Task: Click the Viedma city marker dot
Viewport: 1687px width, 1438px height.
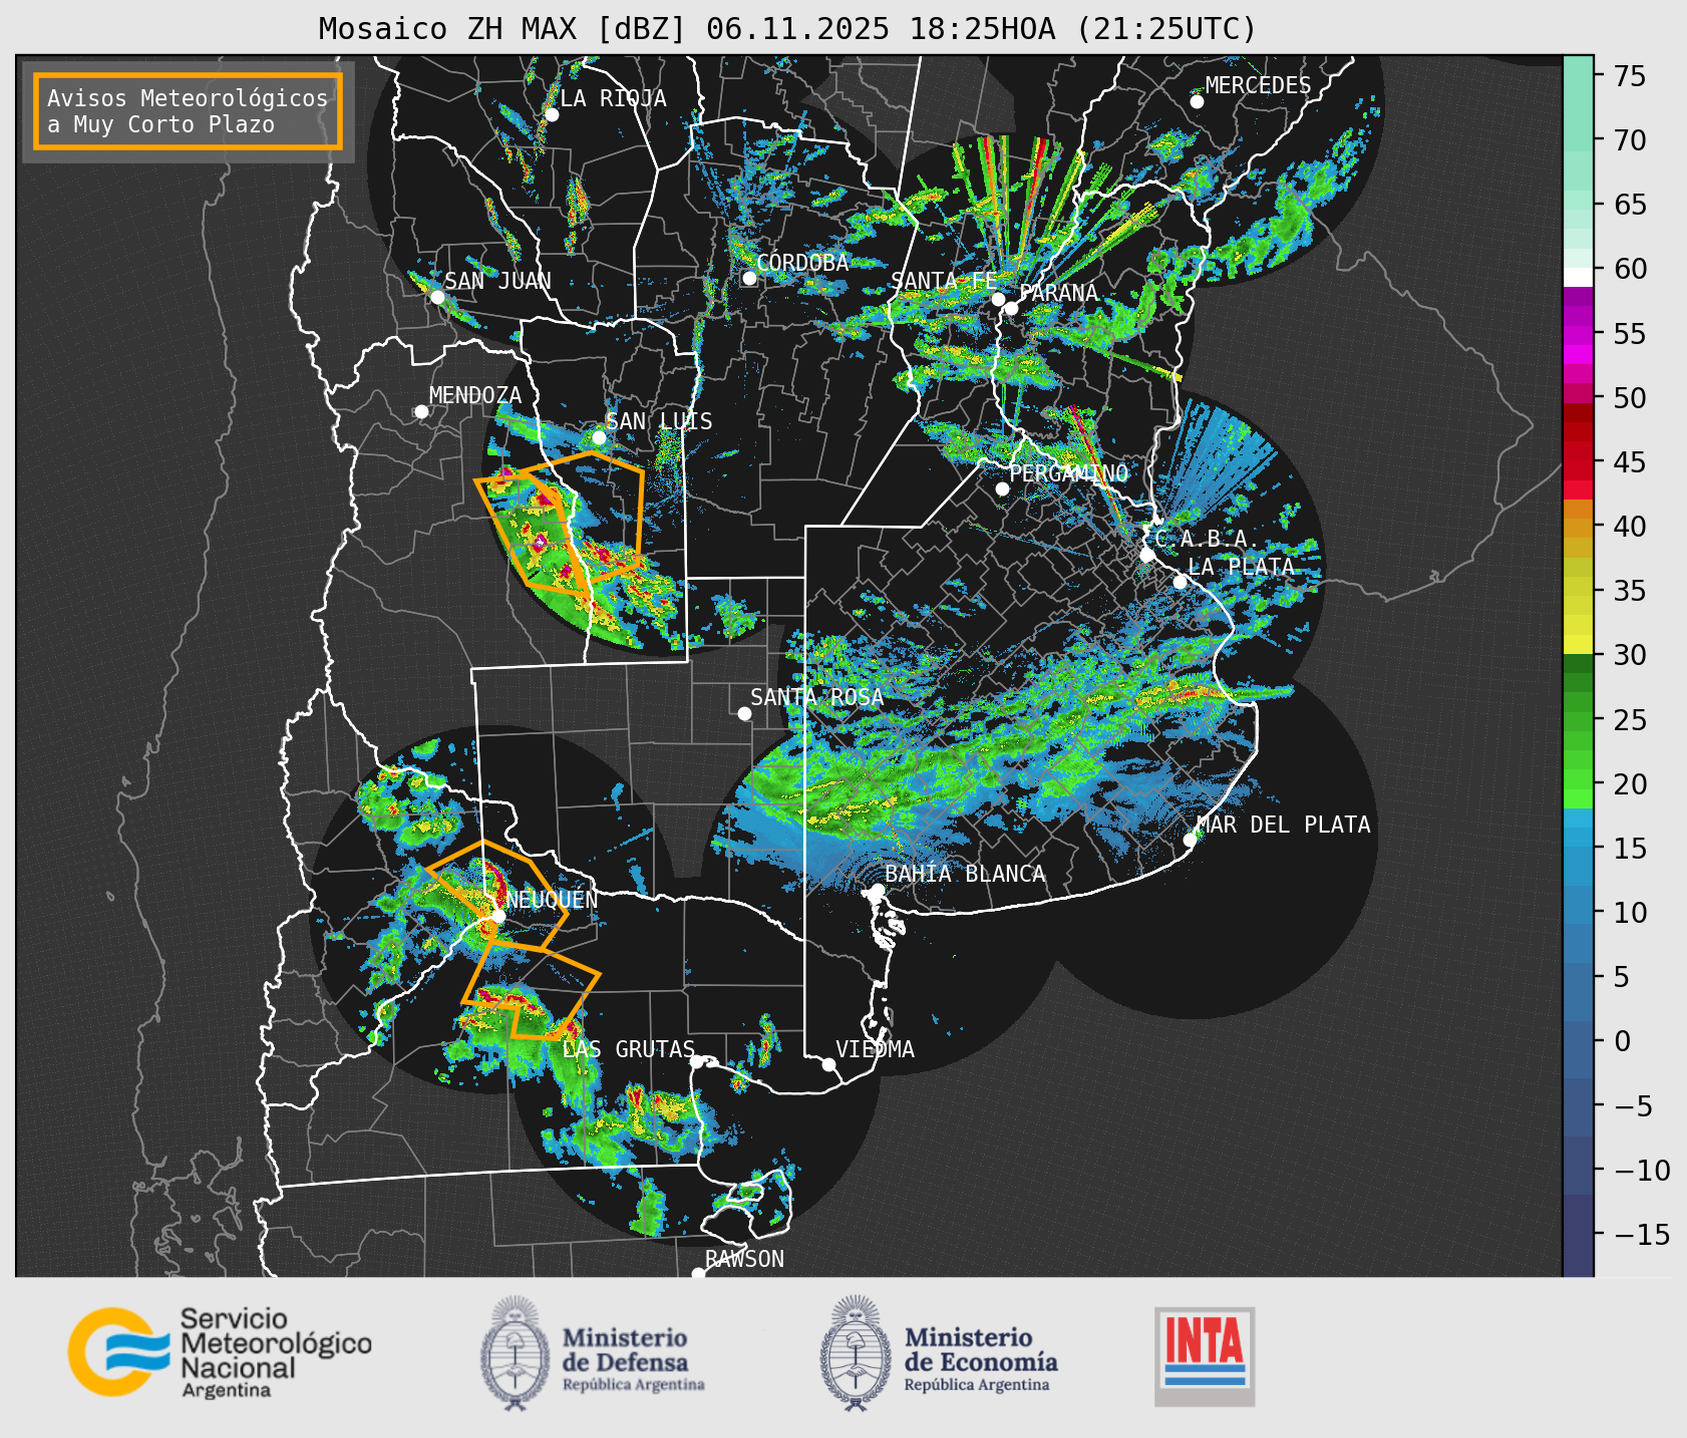Action: pyautogui.click(x=828, y=1064)
